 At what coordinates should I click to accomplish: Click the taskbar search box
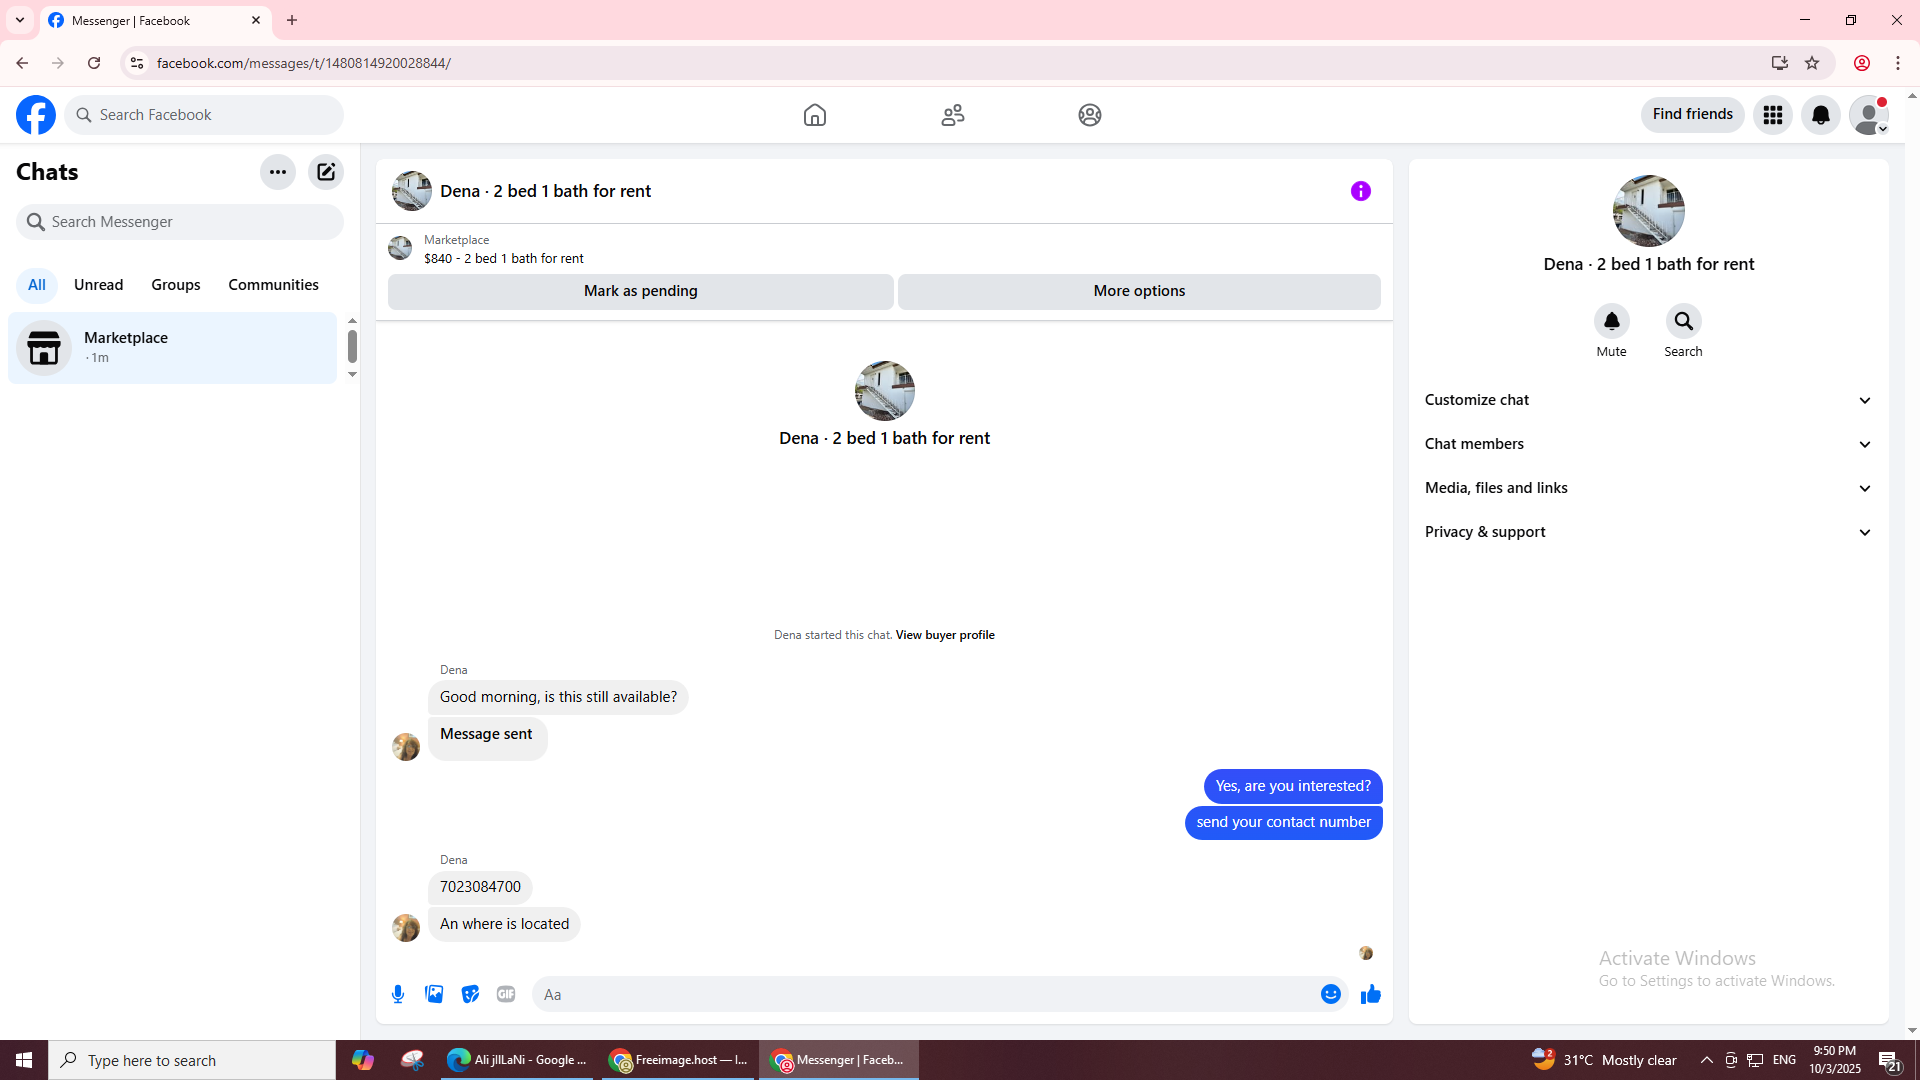pos(192,1060)
